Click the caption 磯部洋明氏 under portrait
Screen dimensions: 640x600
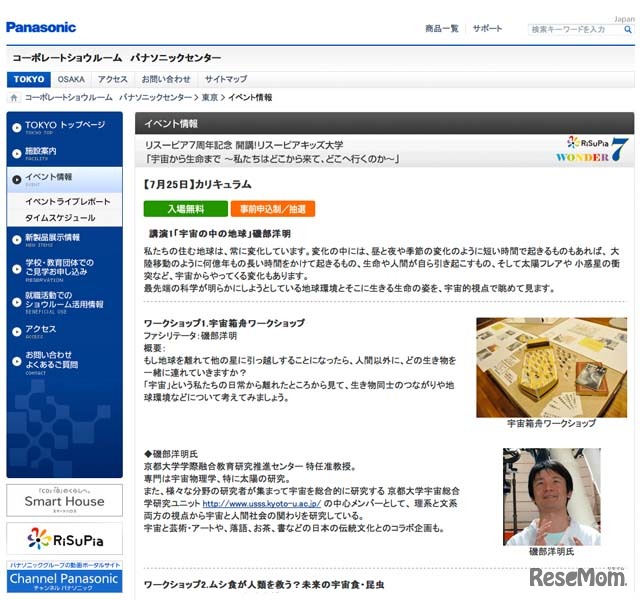(551, 552)
